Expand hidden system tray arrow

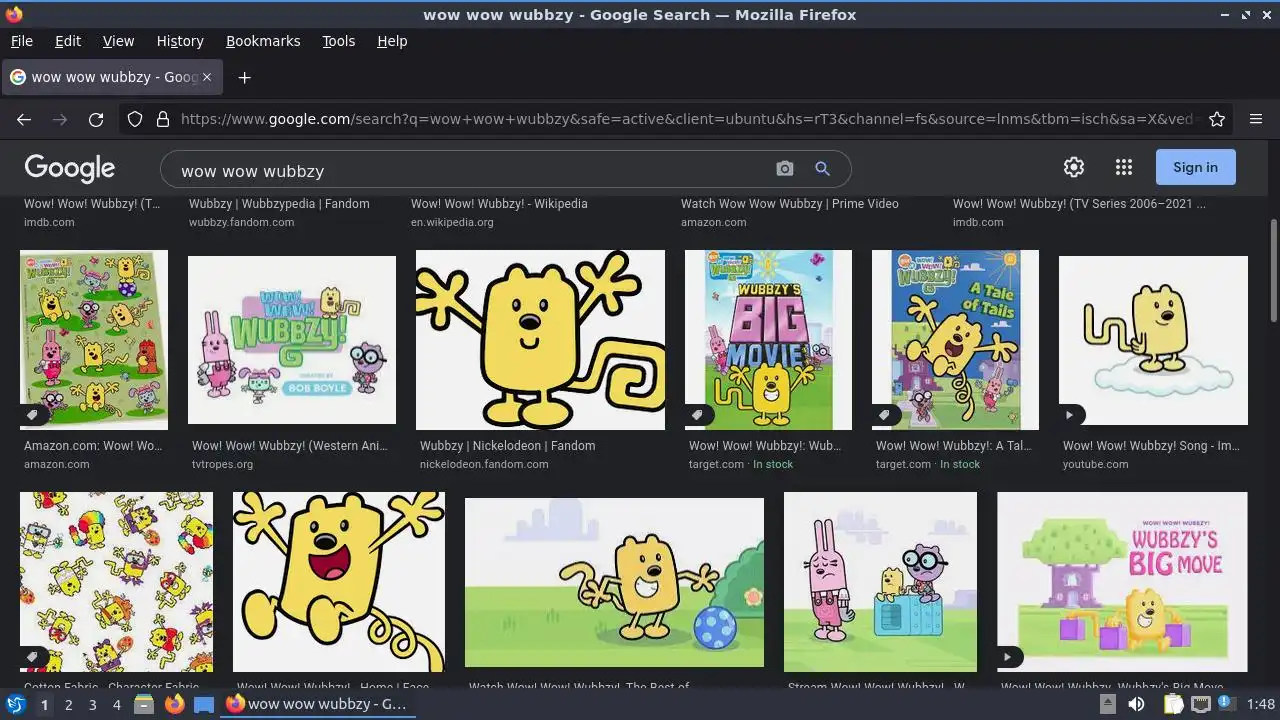pyautogui.click(x=1108, y=704)
